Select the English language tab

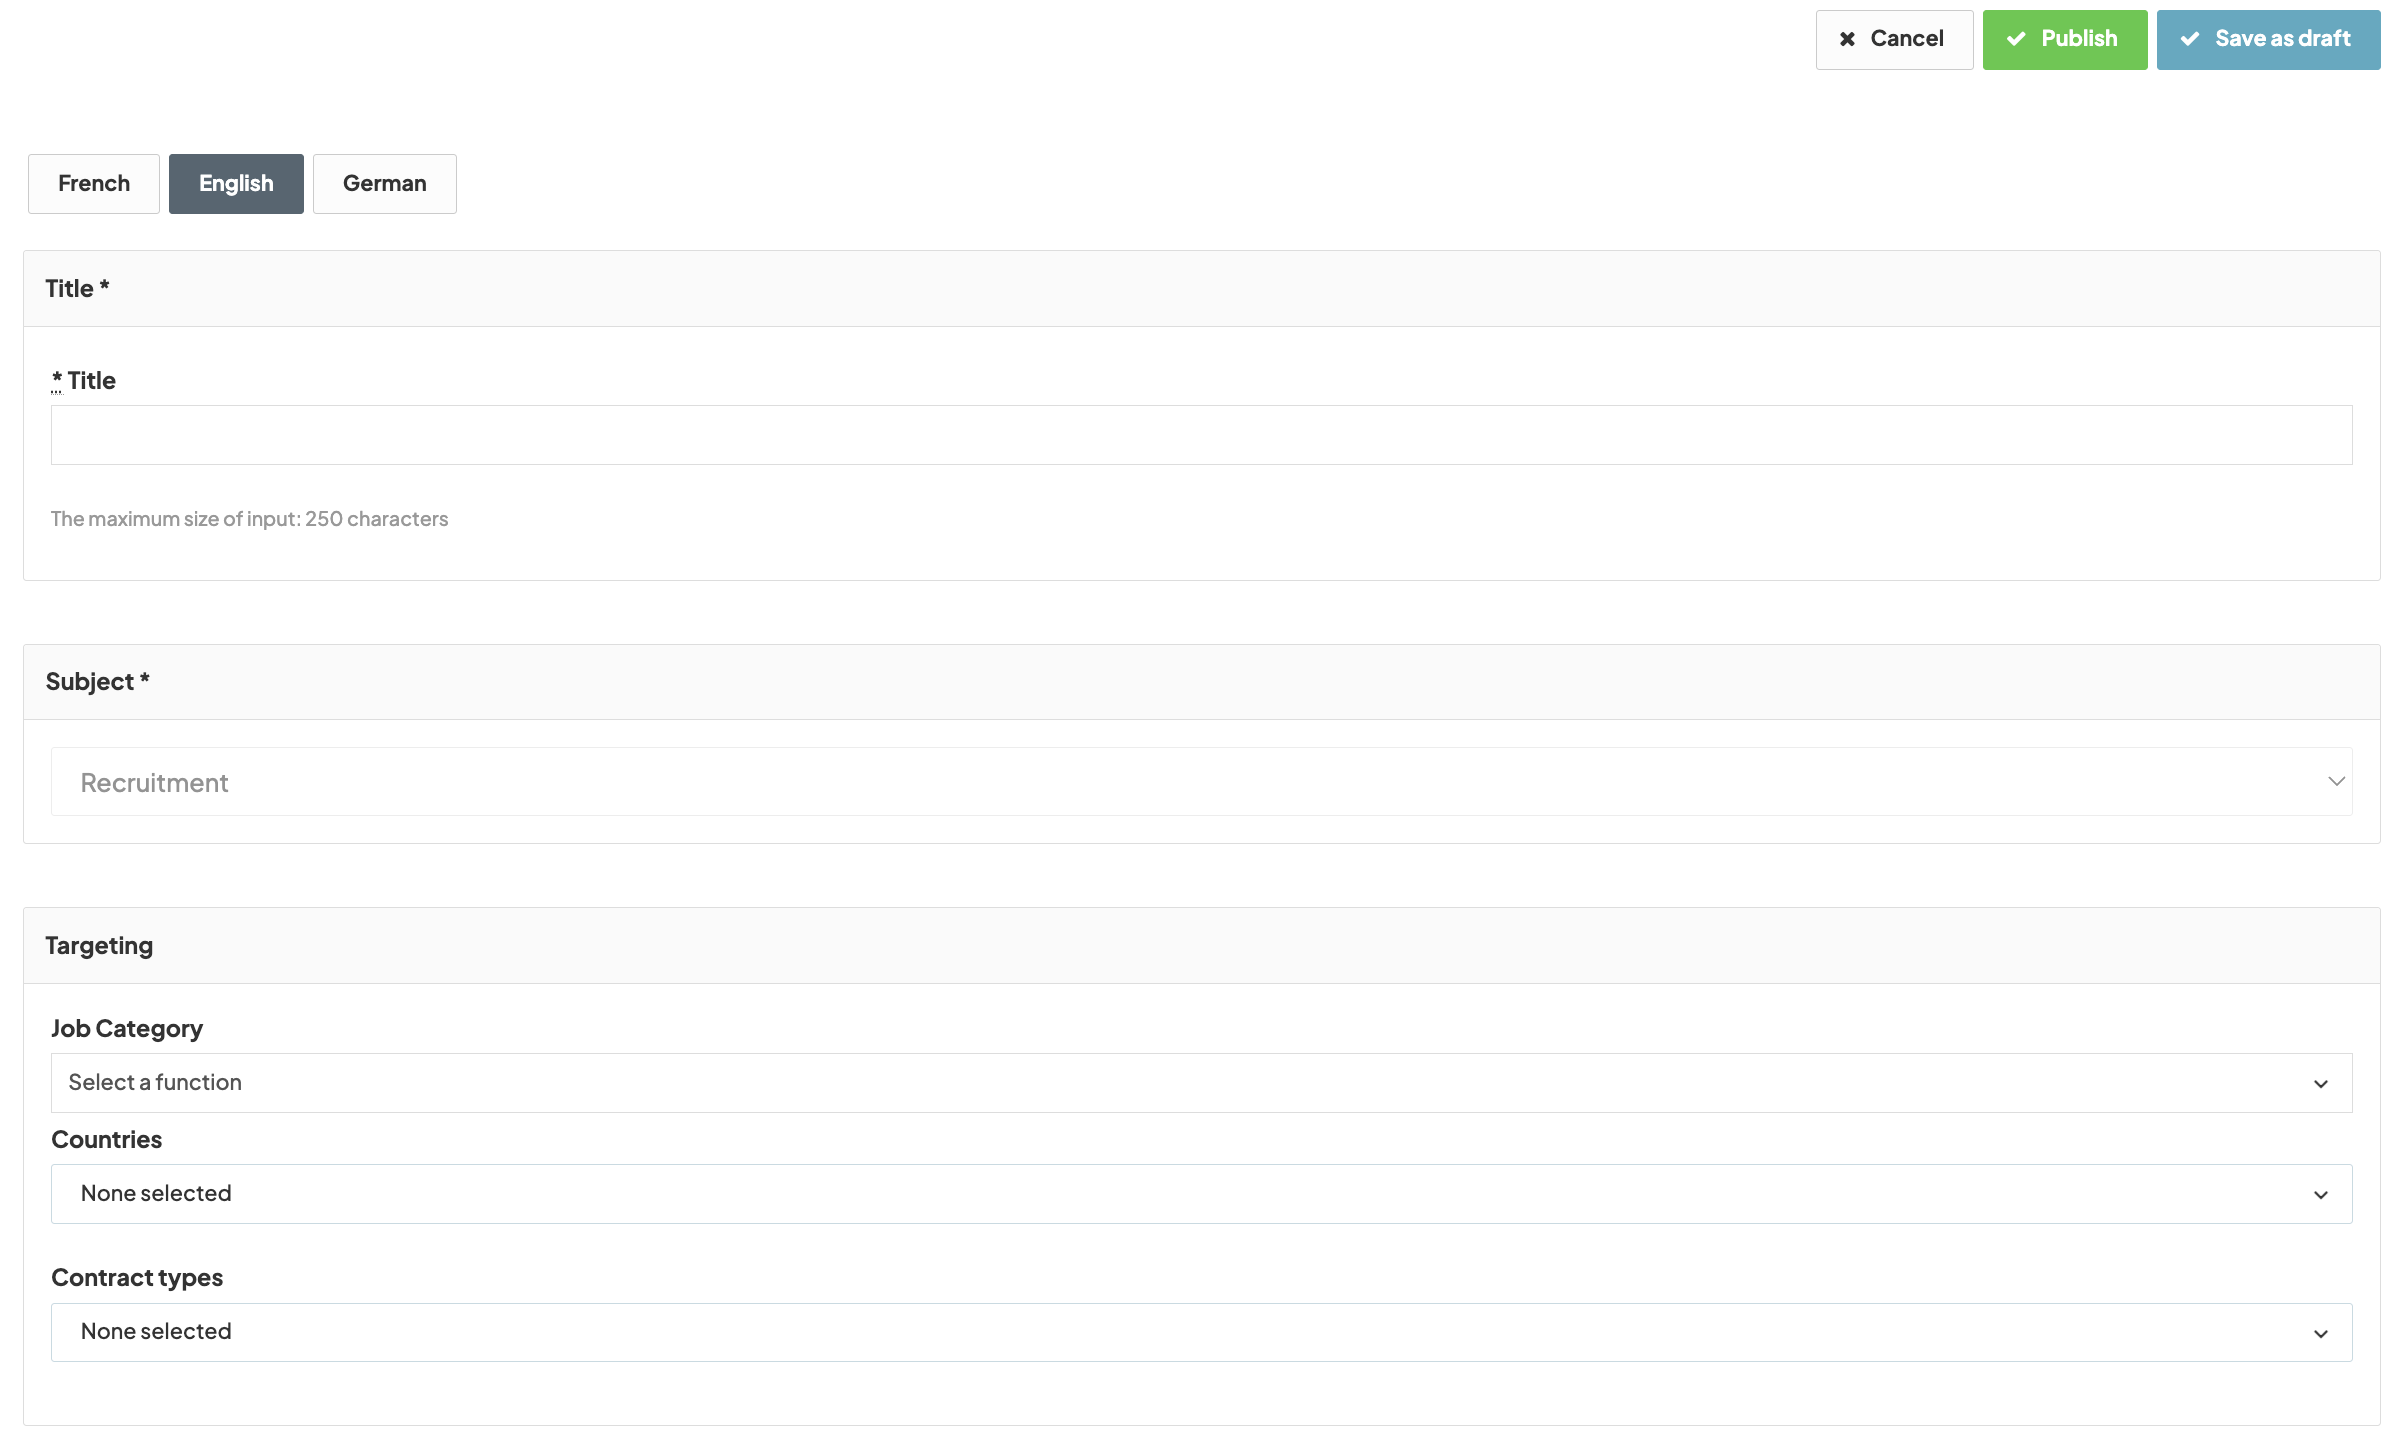(236, 184)
